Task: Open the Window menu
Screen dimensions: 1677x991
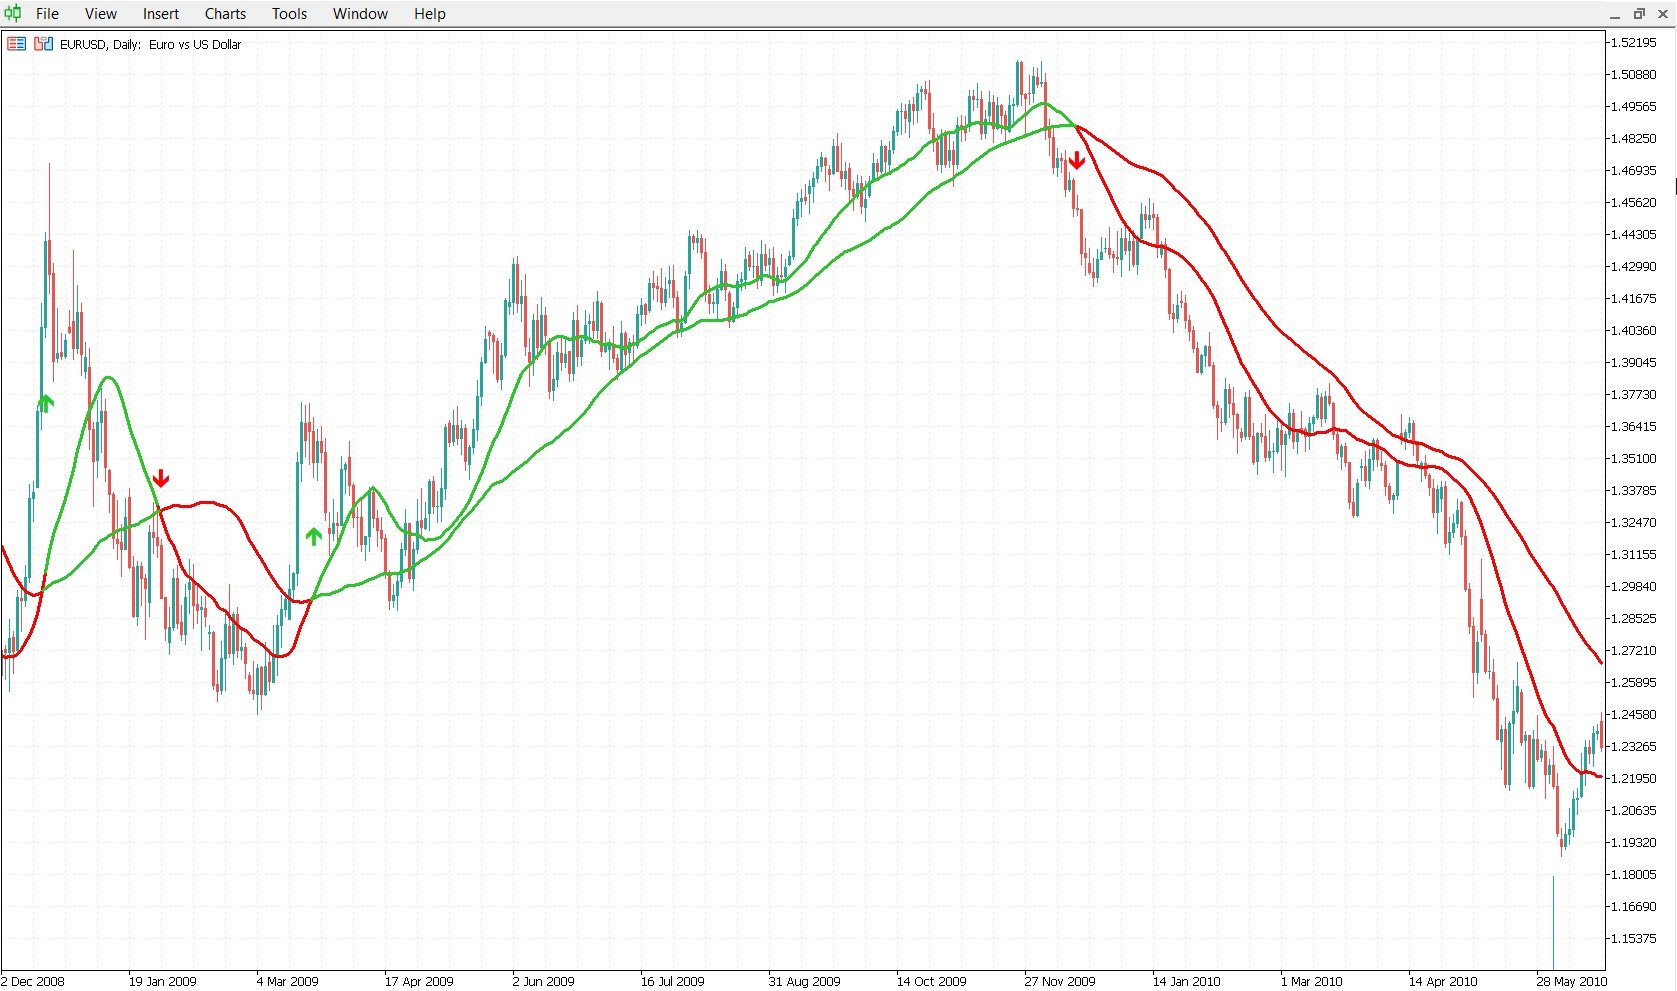Action: pyautogui.click(x=360, y=14)
